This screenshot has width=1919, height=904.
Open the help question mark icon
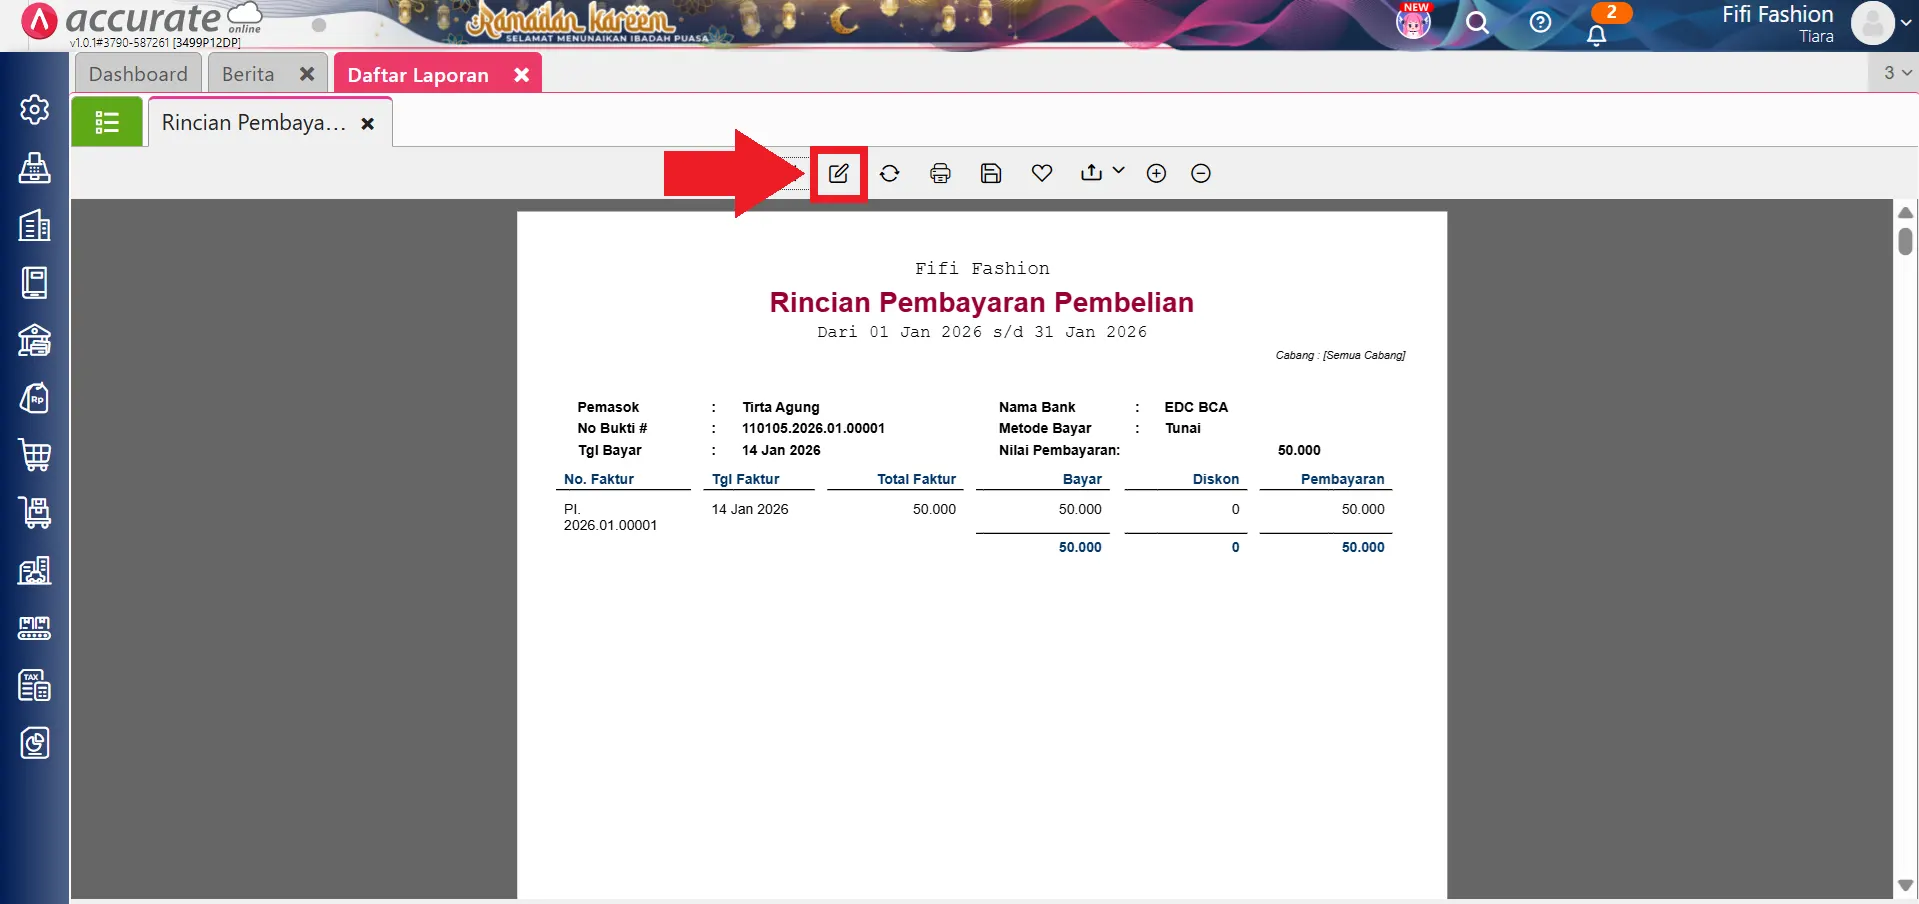1540,24
